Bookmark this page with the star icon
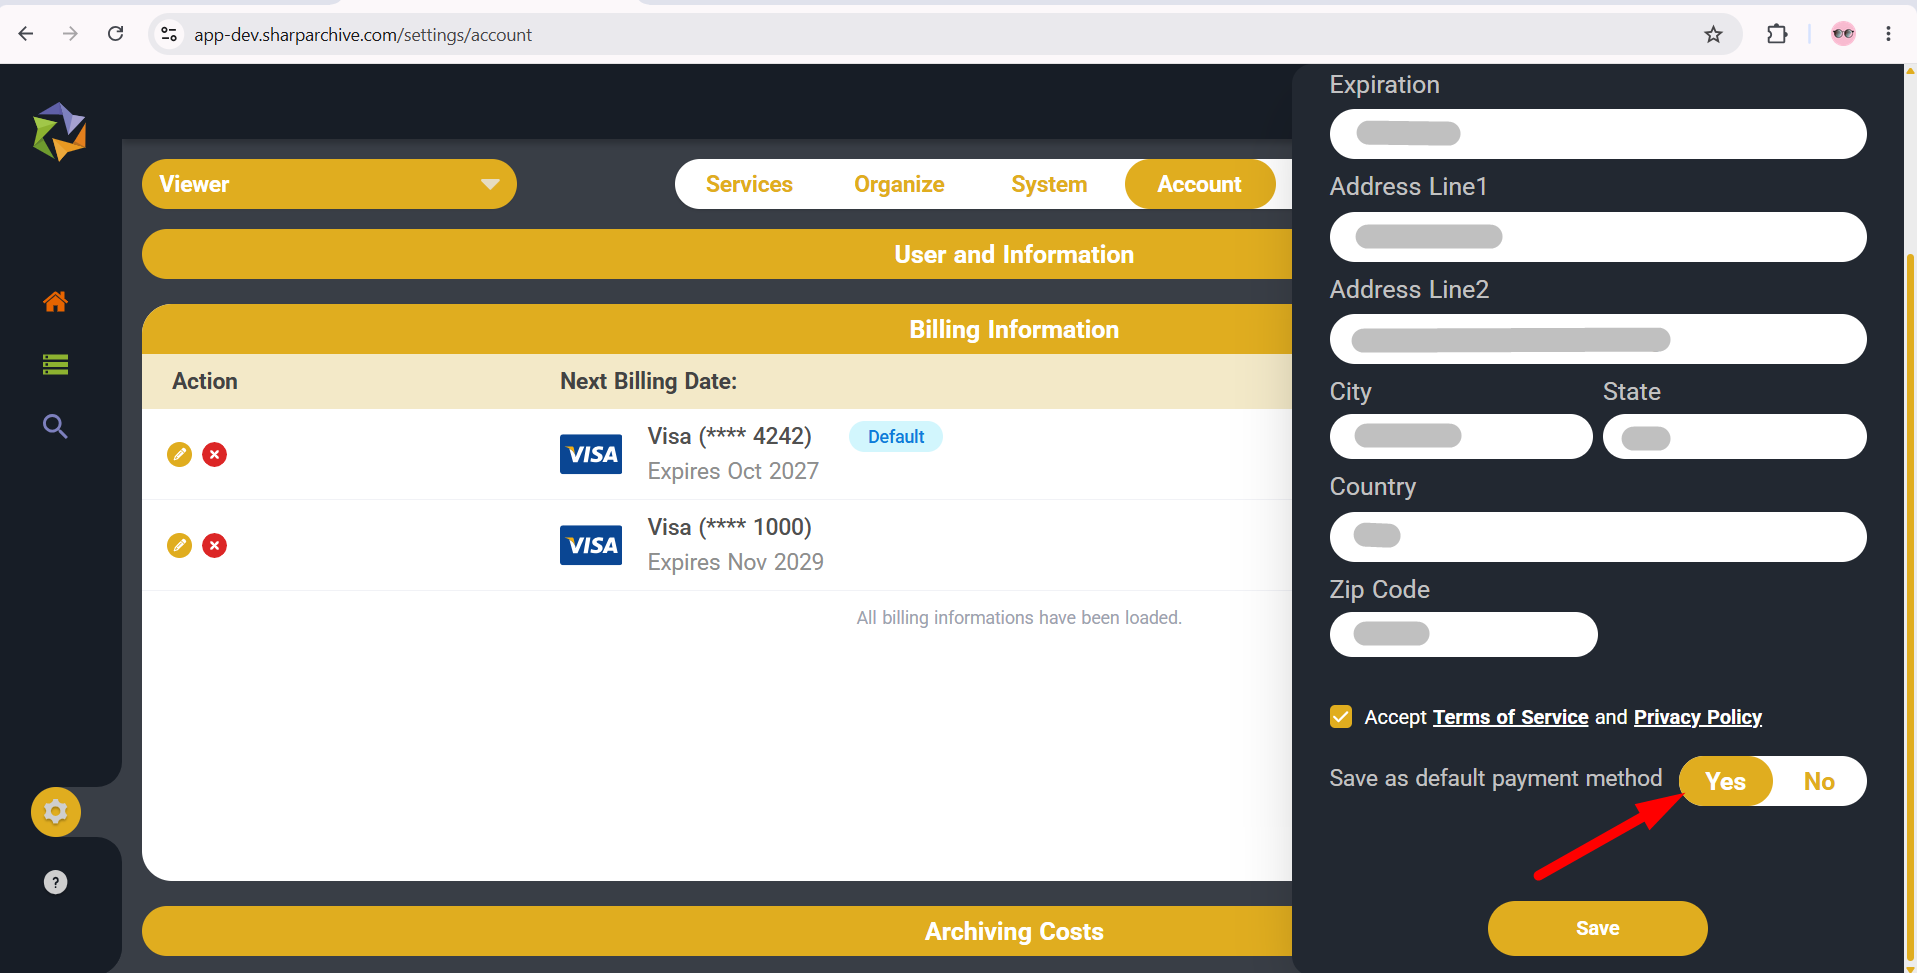 1713,34
